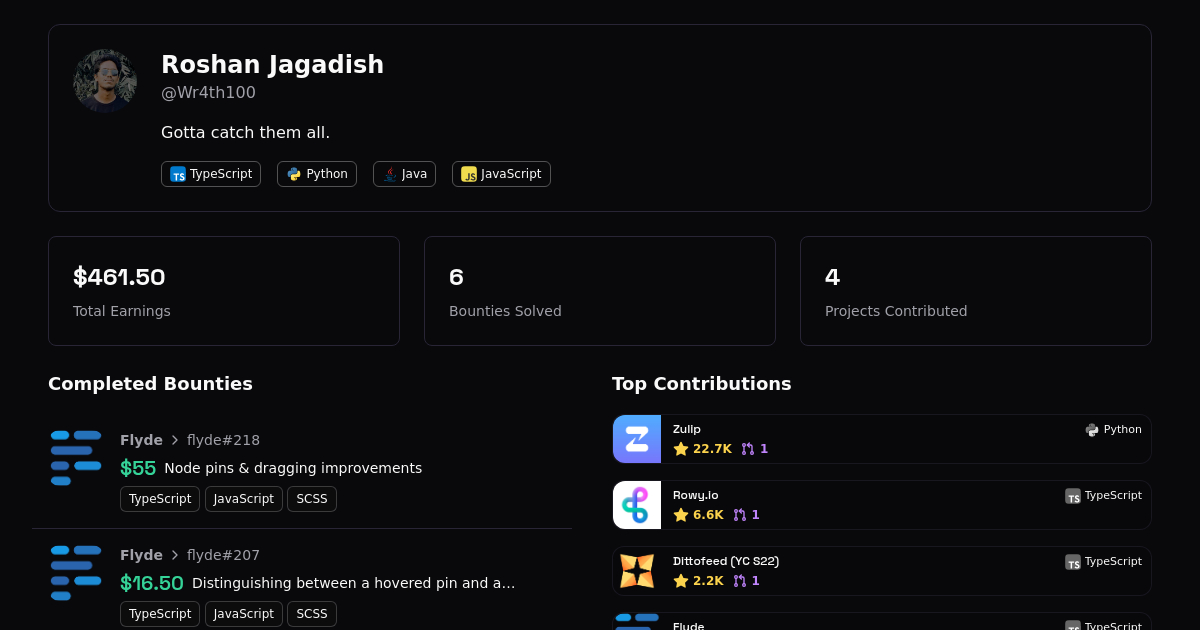Viewport: 1200px width, 630px height.
Task: Expand the chevron after Flyde for flyde#207
Action: [x=175, y=555]
